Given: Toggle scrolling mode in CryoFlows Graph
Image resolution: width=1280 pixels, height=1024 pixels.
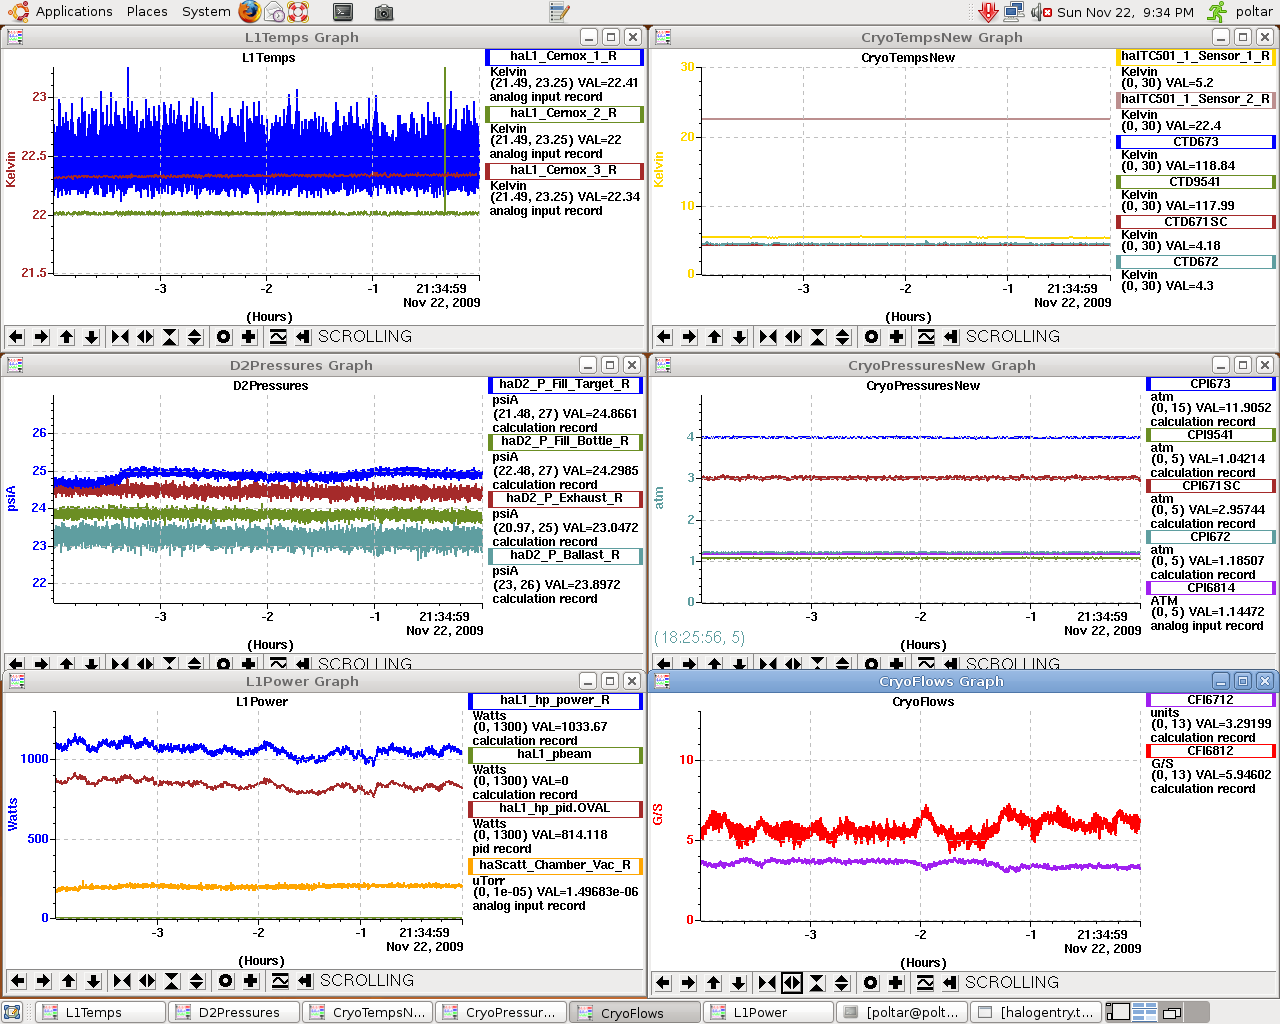Looking at the screenshot, I should point(950,983).
